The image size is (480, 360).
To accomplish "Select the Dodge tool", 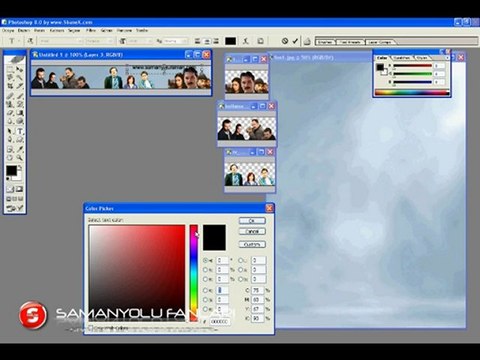I will (20, 121).
